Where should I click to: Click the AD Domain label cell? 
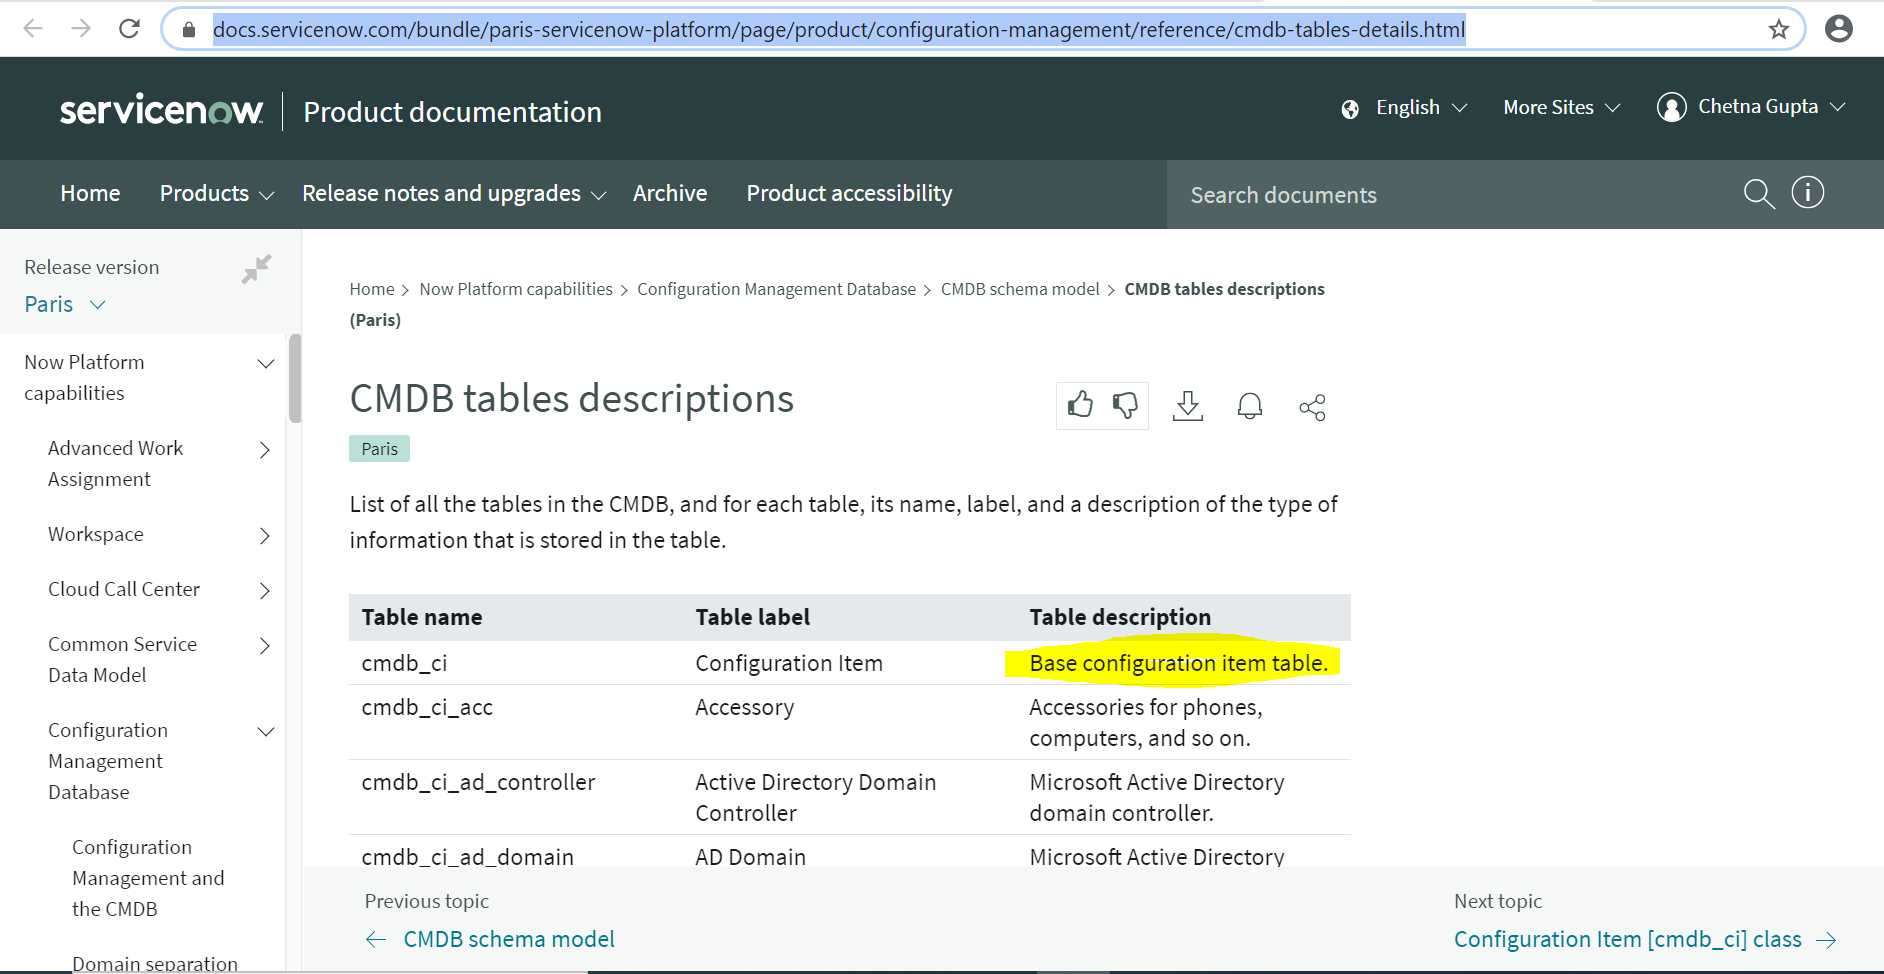tap(750, 857)
